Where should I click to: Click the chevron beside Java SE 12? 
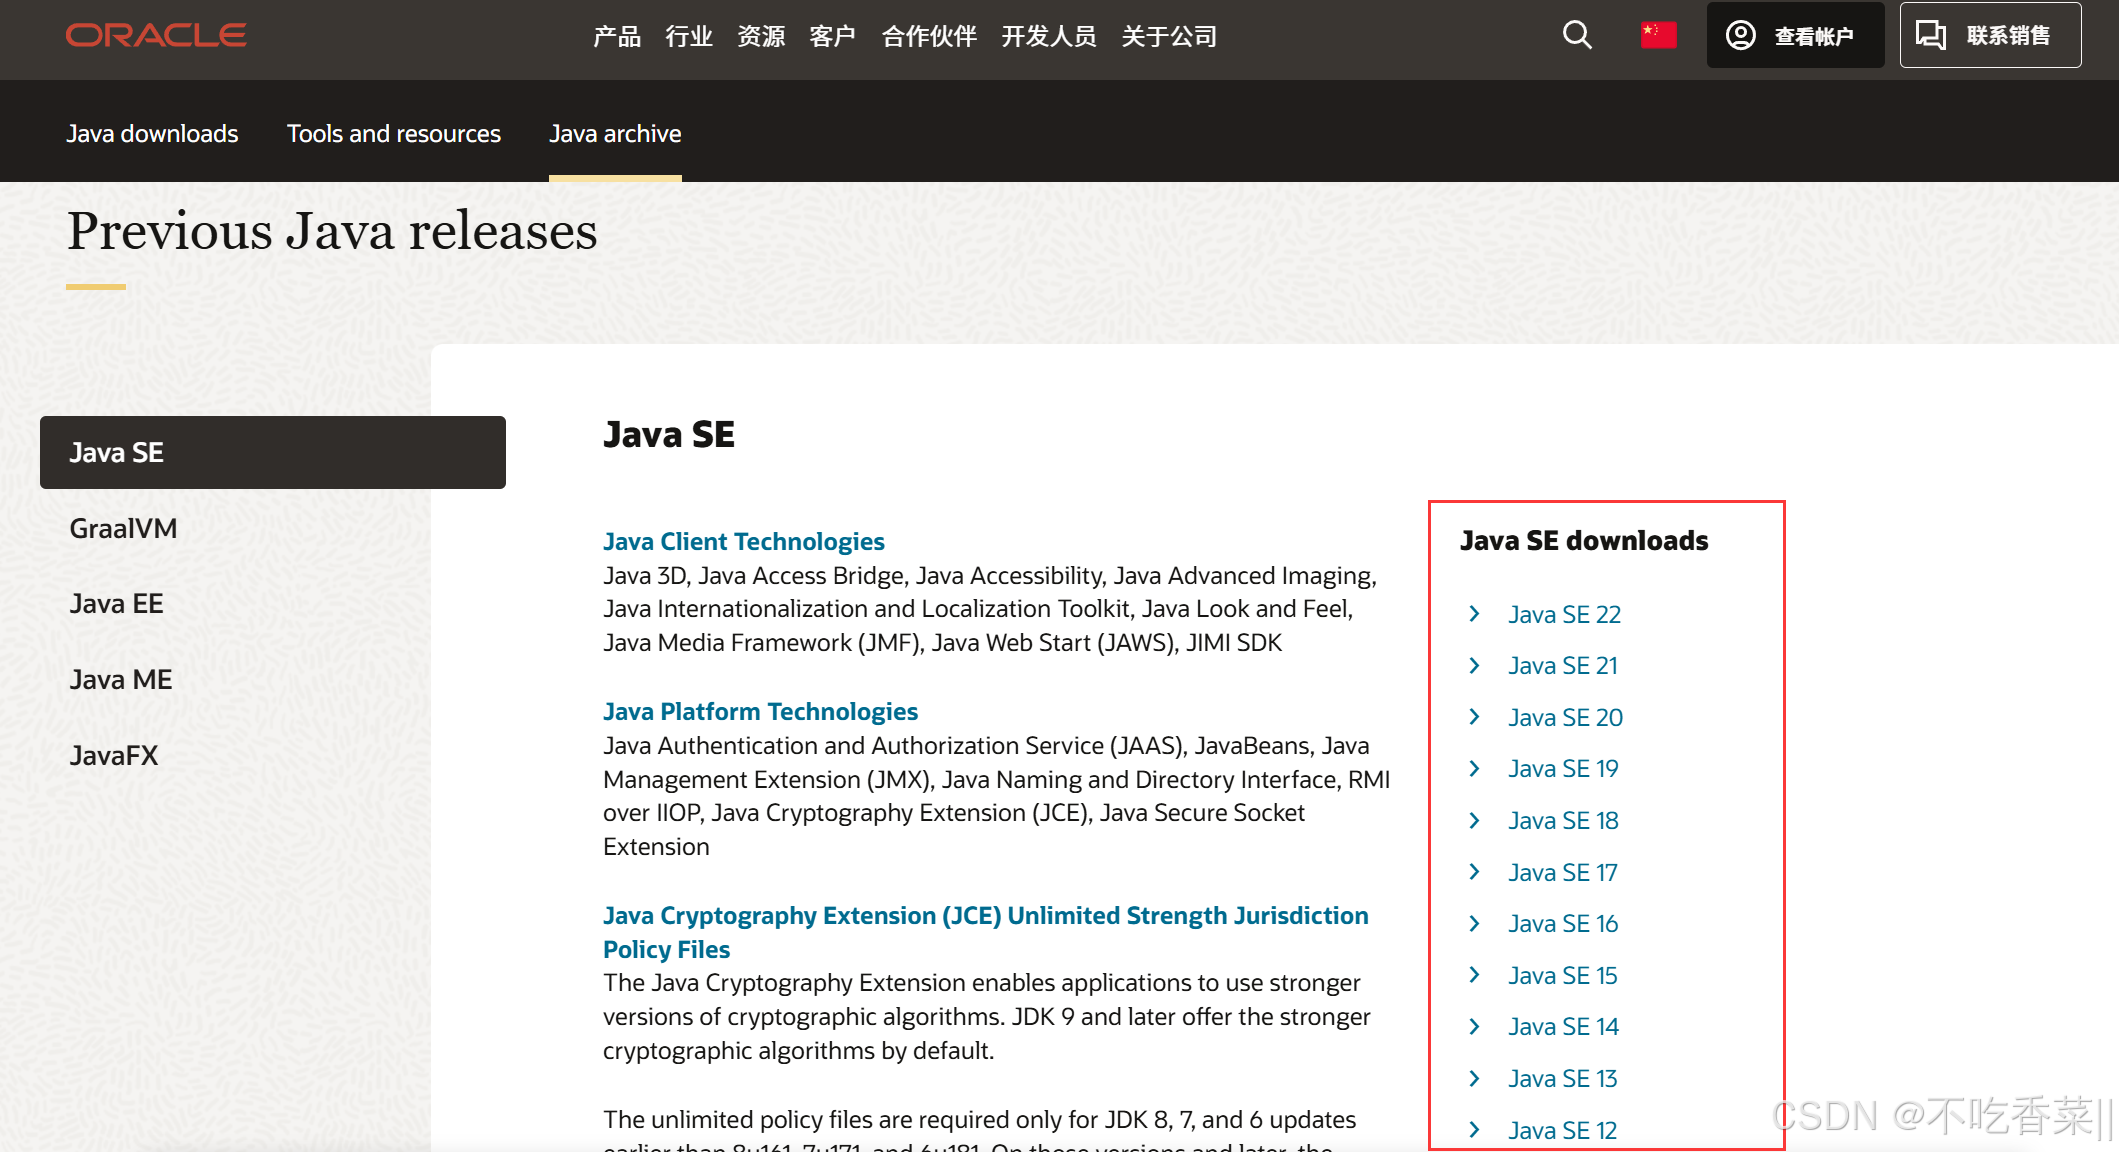1474,1130
